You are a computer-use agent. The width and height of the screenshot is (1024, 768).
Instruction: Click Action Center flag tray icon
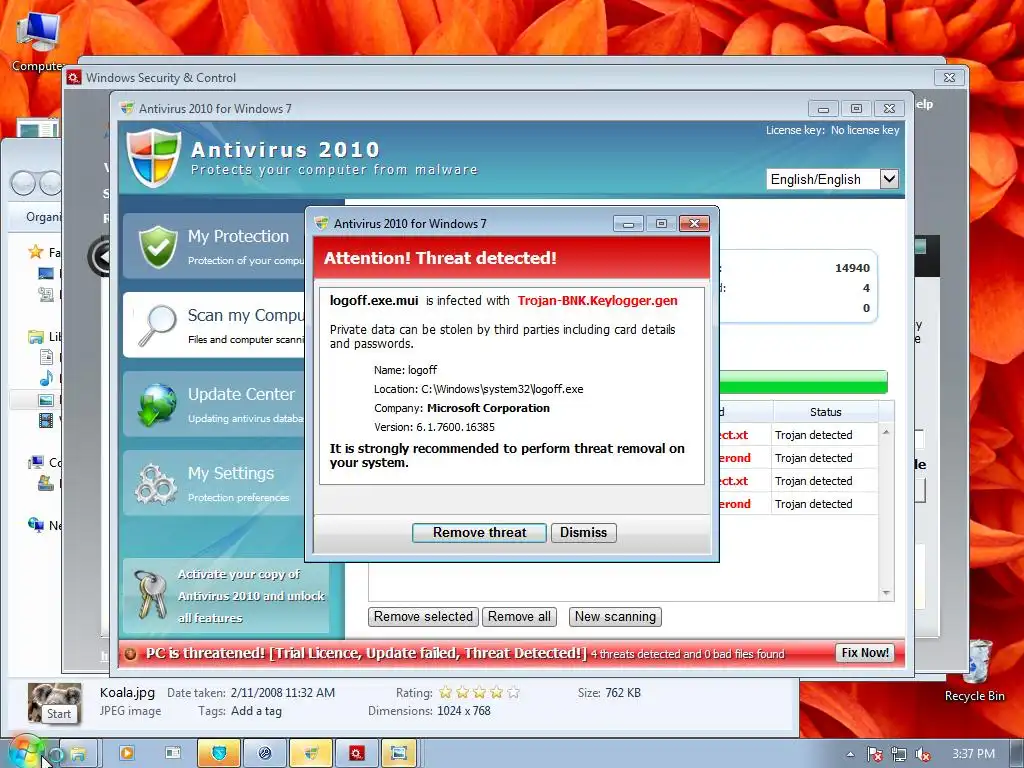(875, 755)
